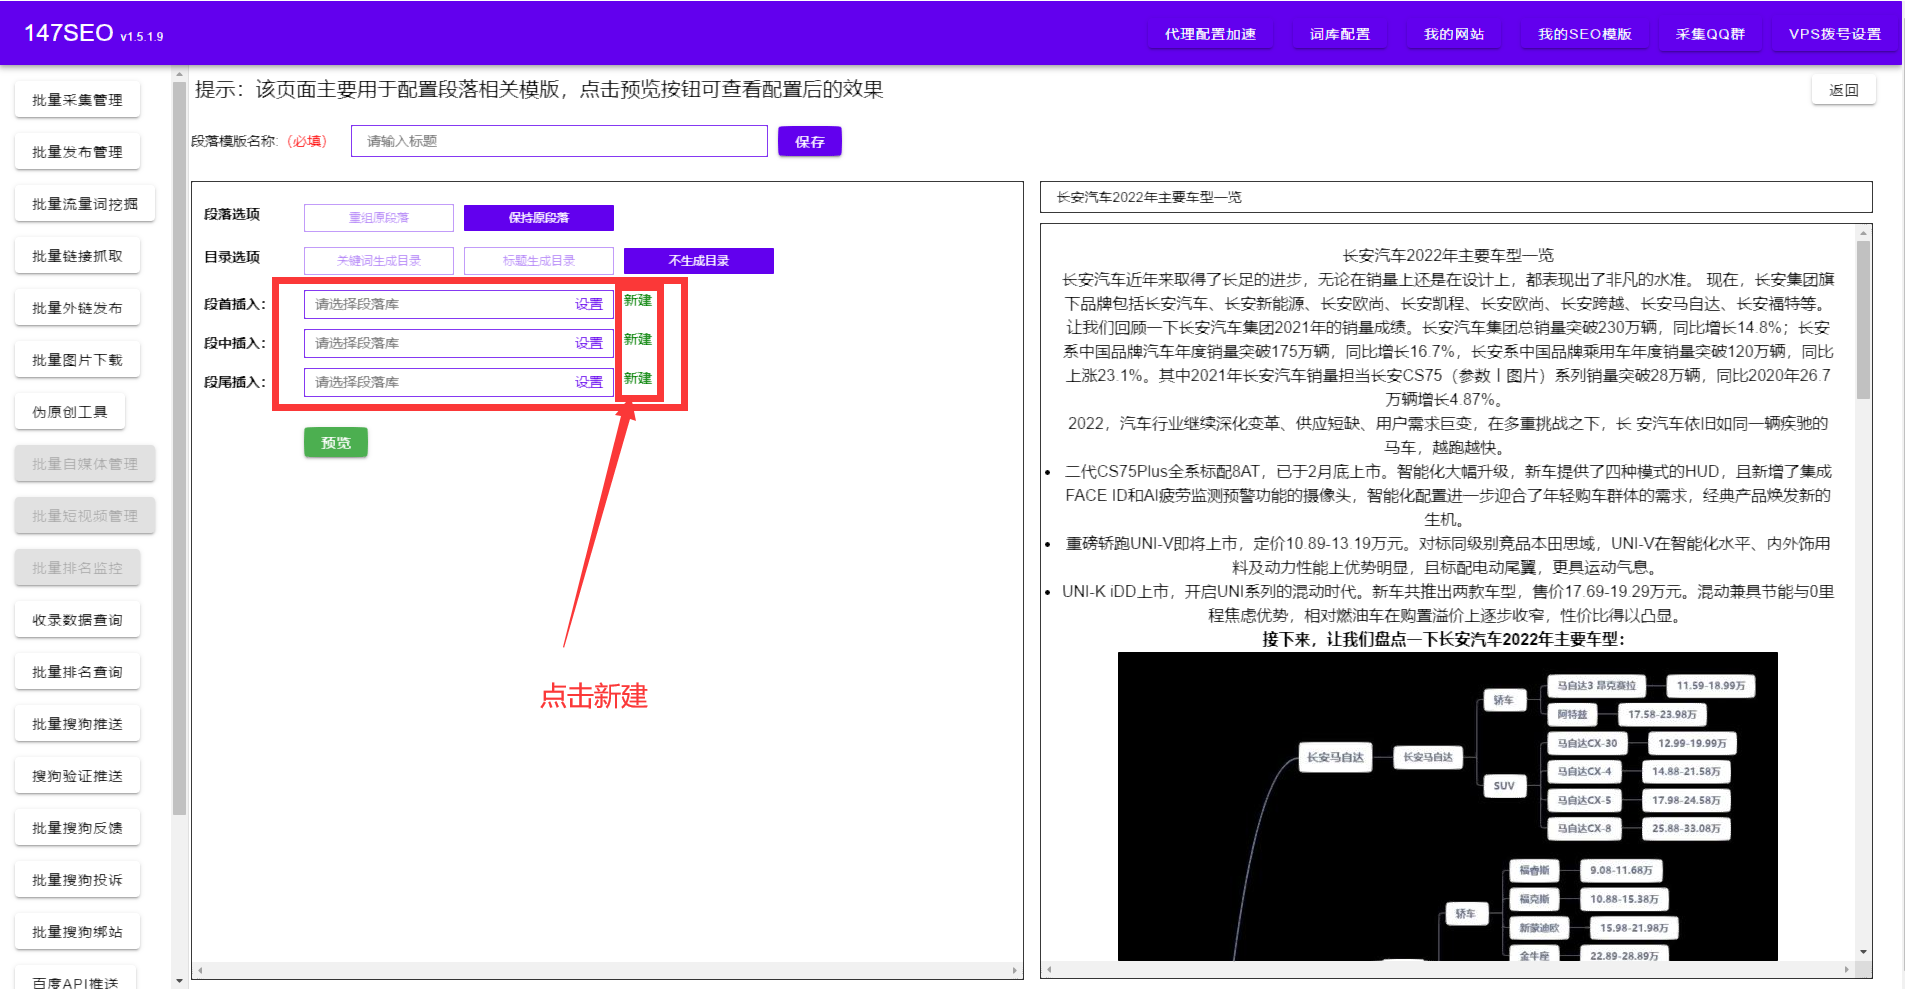Click preview pane horizontal scrollbar left arrow
1905x989 pixels.
point(1049,970)
